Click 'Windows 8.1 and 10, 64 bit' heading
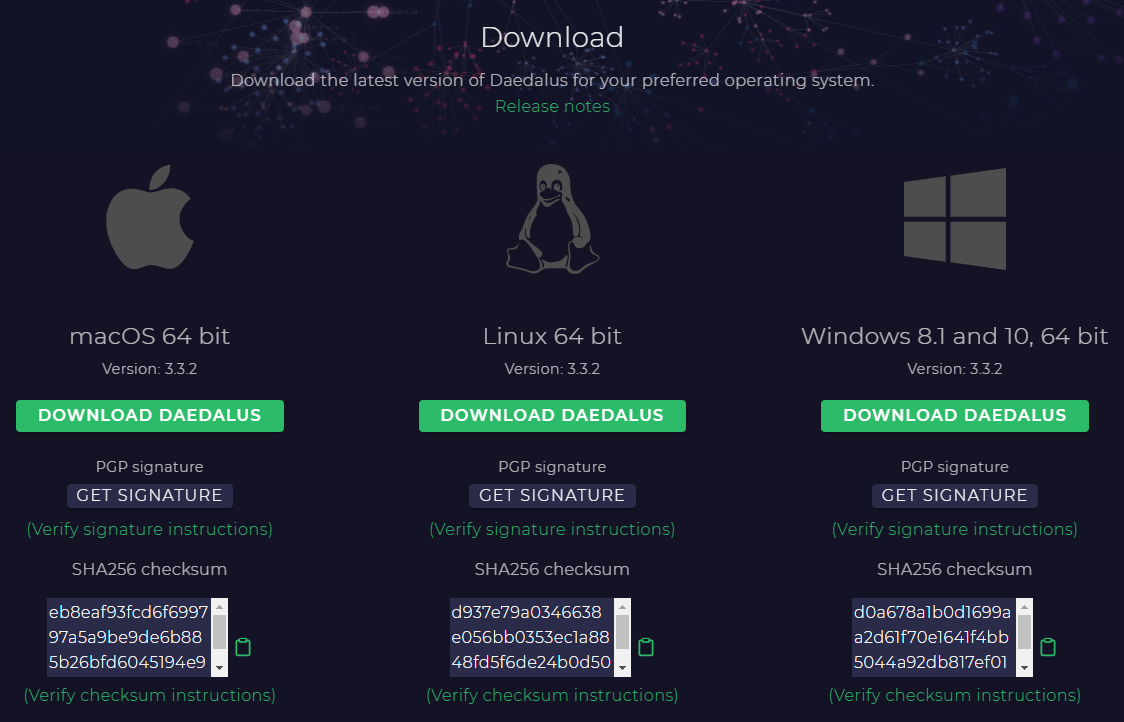The image size is (1124, 722). pyautogui.click(x=955, y=336)
